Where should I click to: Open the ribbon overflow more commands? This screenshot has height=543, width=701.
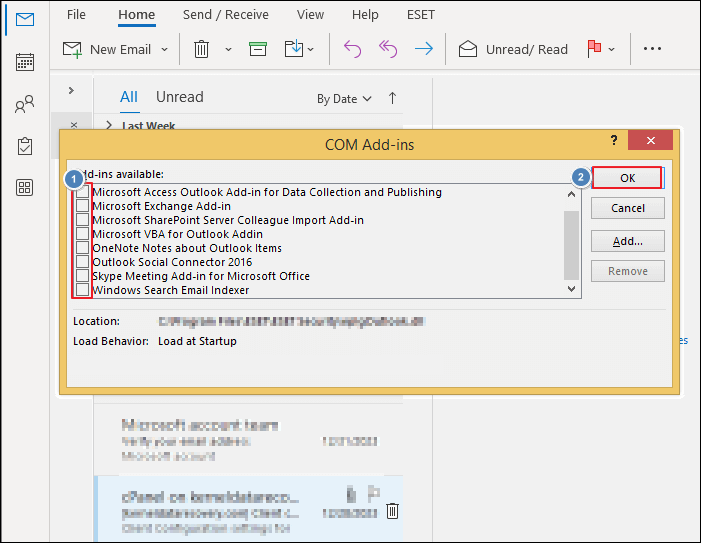click(652, 49)
